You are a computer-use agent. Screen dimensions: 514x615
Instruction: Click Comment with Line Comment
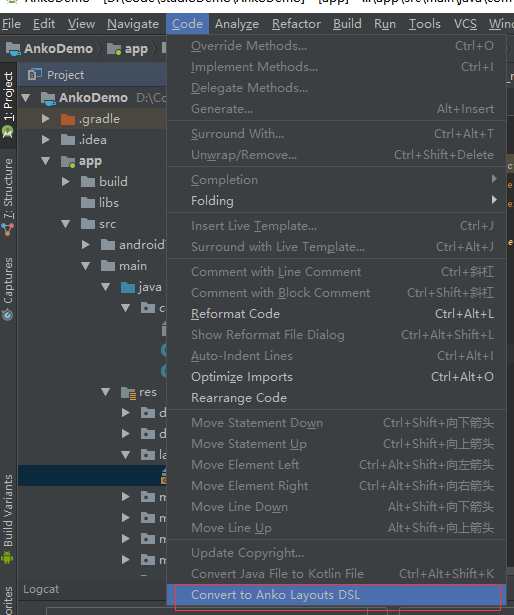coord(336,272)
